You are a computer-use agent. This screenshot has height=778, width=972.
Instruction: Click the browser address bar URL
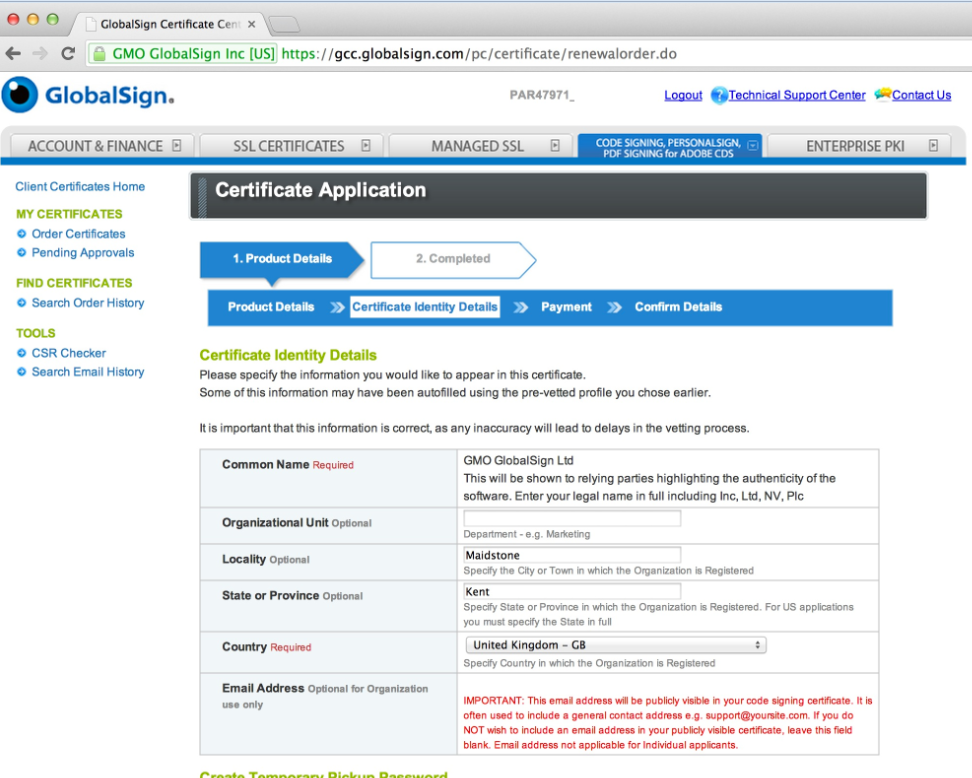pos(479,54)
